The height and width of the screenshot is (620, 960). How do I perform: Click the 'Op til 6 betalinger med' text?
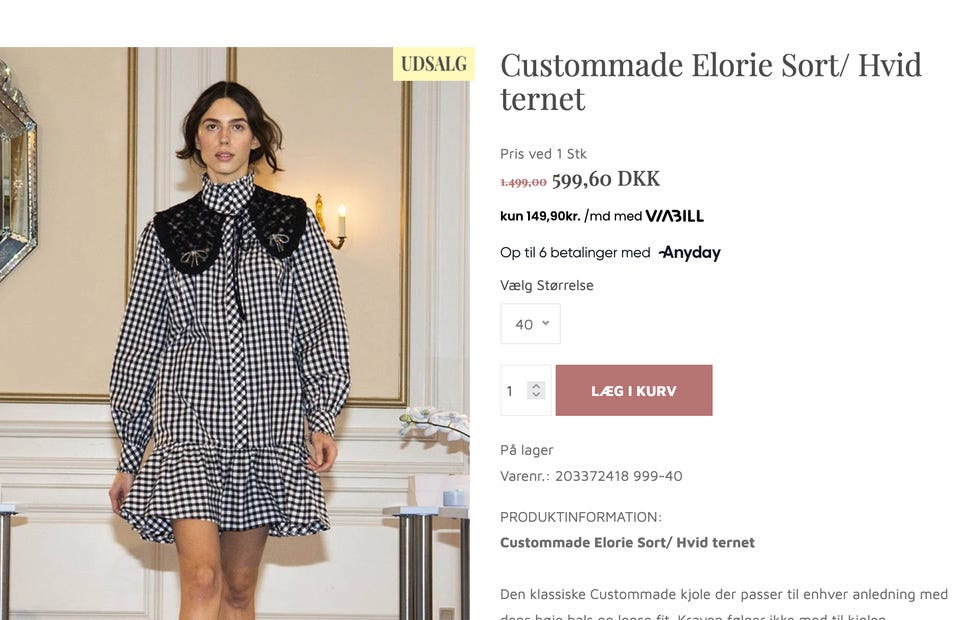point(575,252)
